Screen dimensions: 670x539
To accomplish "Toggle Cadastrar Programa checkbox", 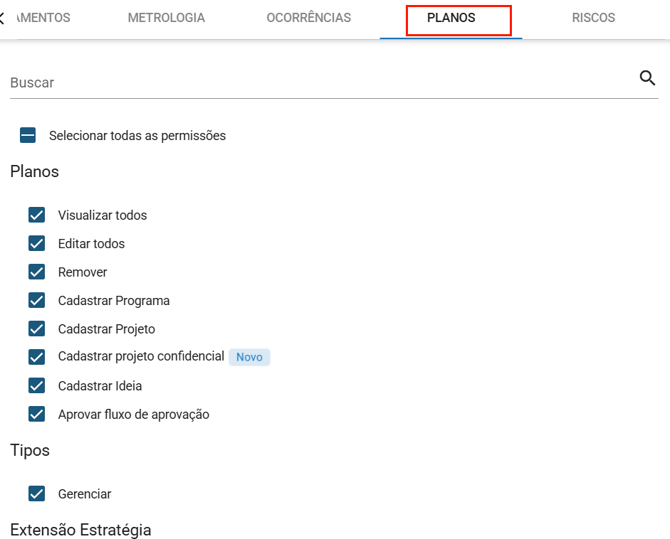I will (37, 300).
